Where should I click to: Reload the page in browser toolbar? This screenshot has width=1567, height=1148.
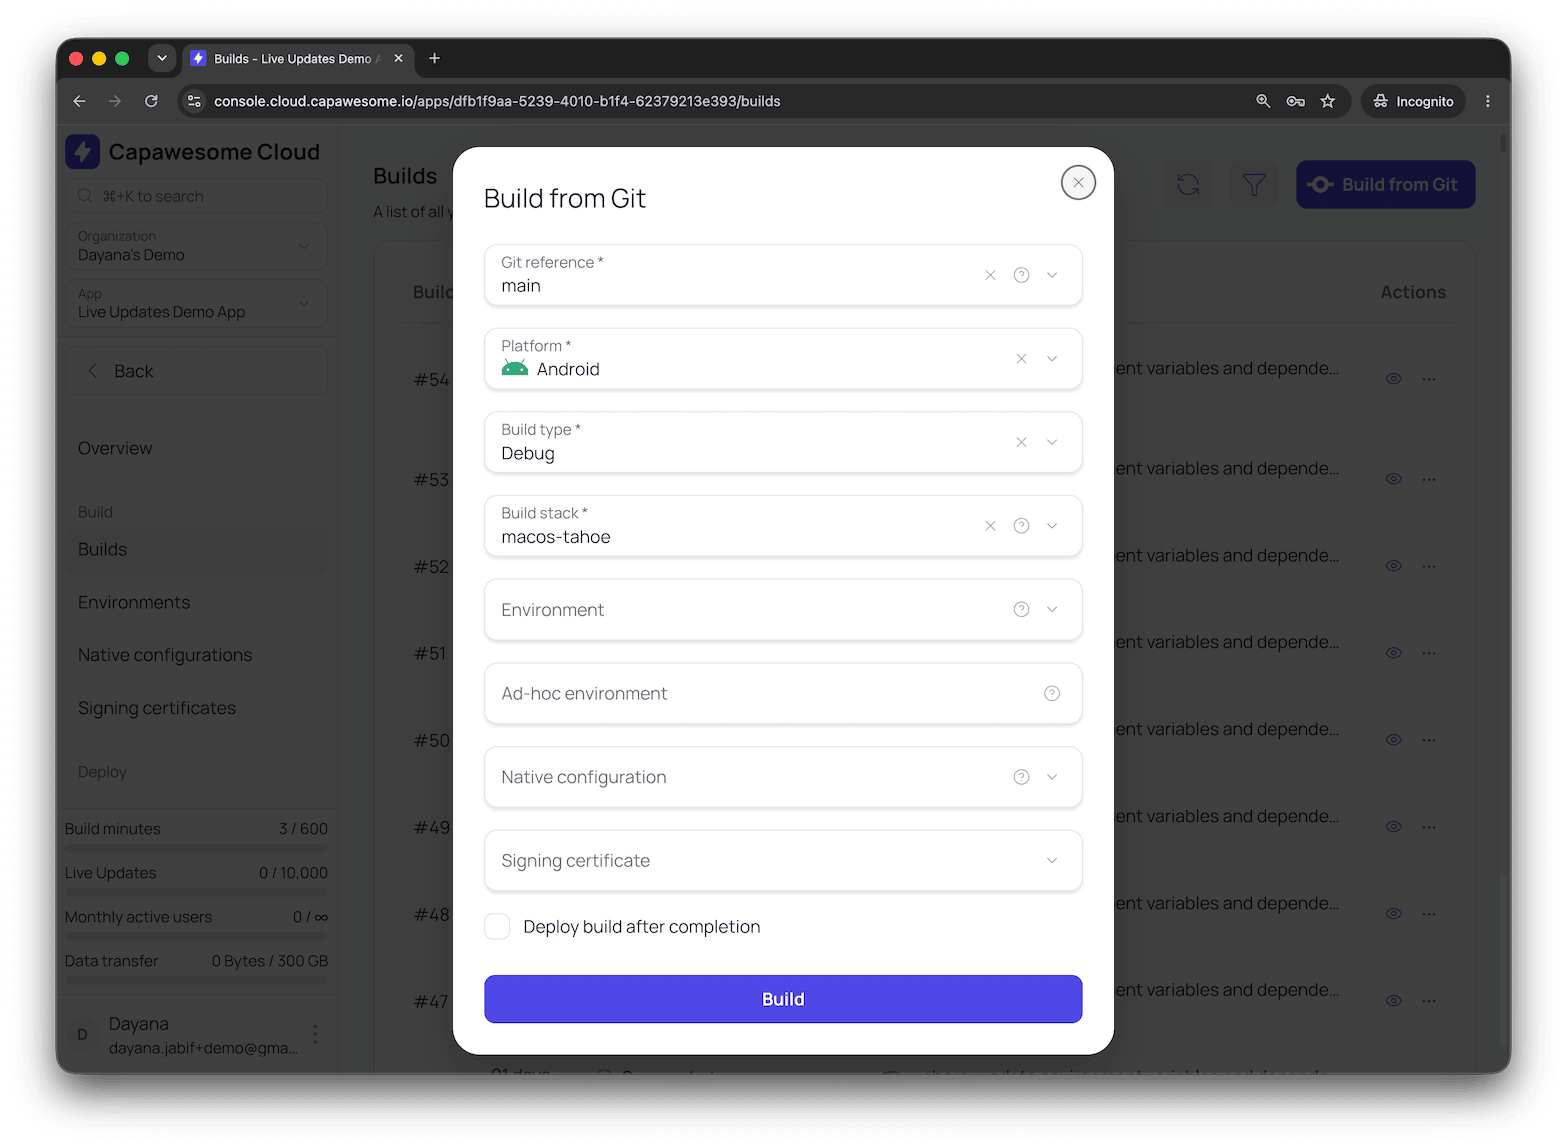pyautogui.click(x=151, y=101)
